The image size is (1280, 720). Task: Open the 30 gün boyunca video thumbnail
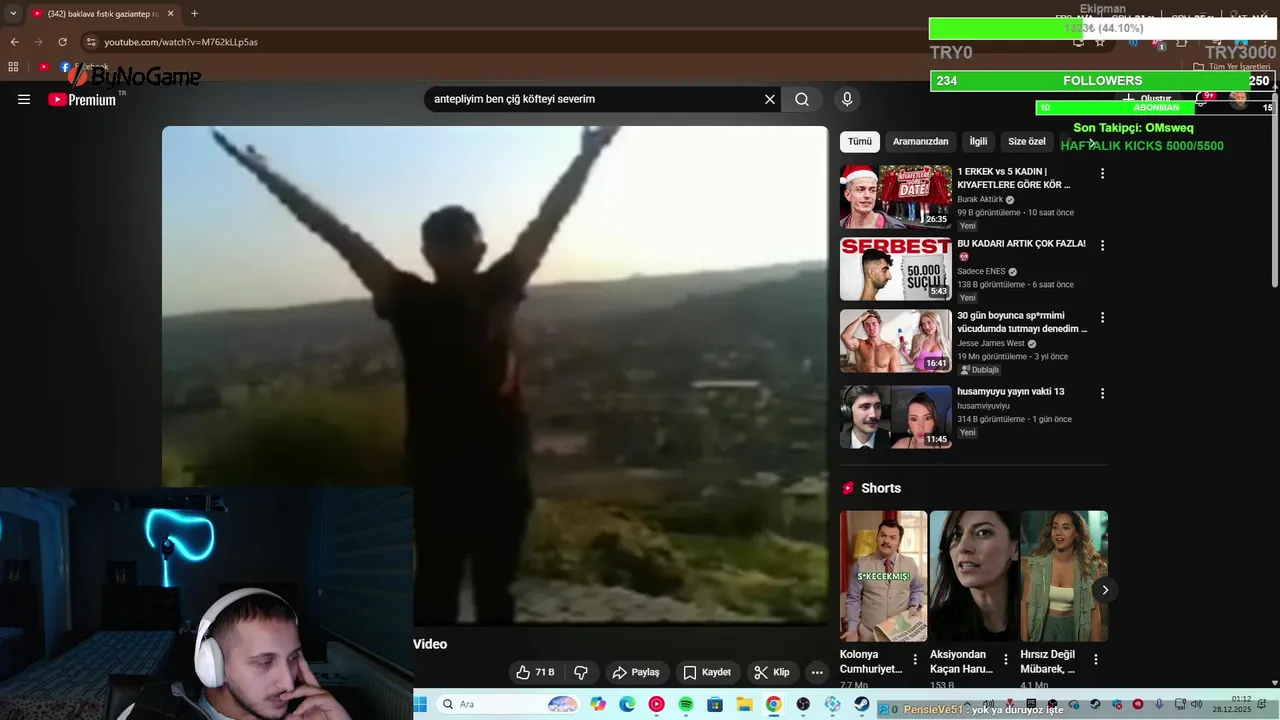point(896,341)
